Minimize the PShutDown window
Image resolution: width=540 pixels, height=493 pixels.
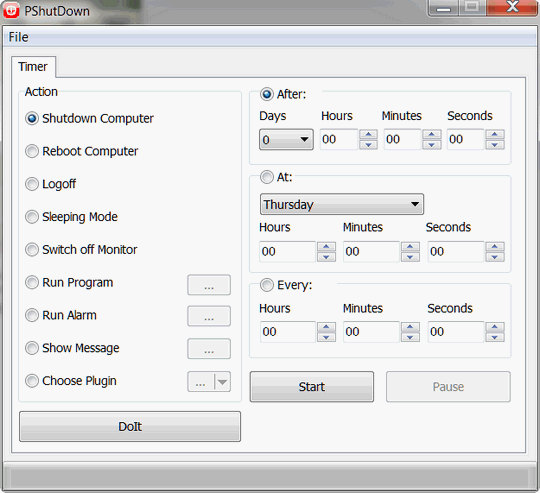(x=443, y=8)
